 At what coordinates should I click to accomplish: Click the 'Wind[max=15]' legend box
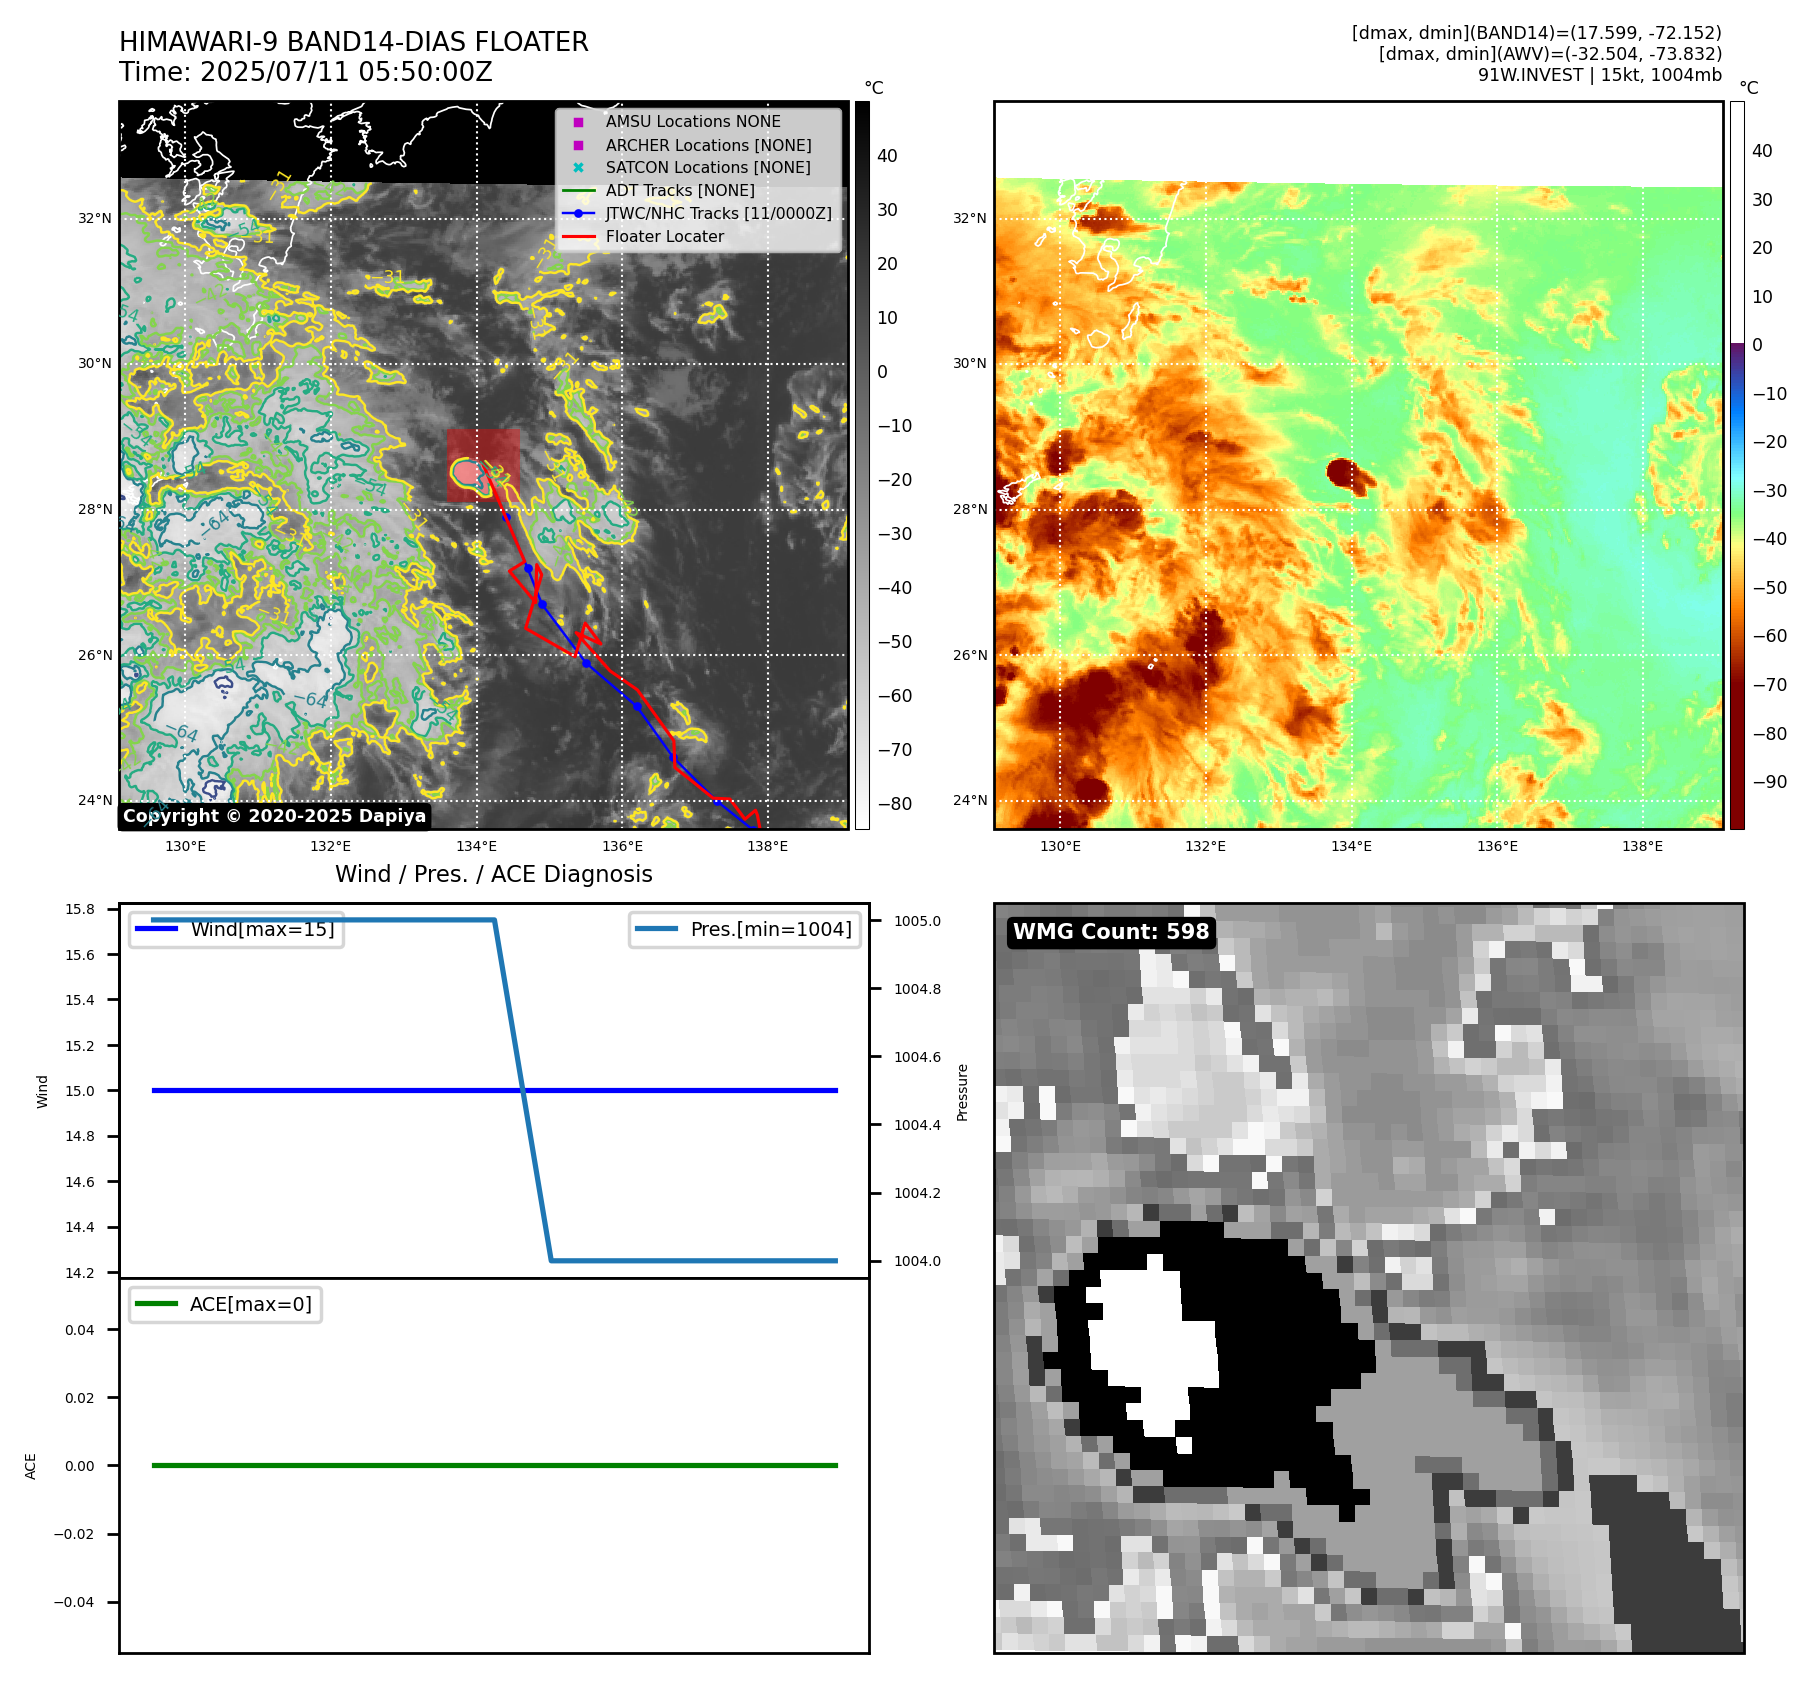tap(237, 929)
